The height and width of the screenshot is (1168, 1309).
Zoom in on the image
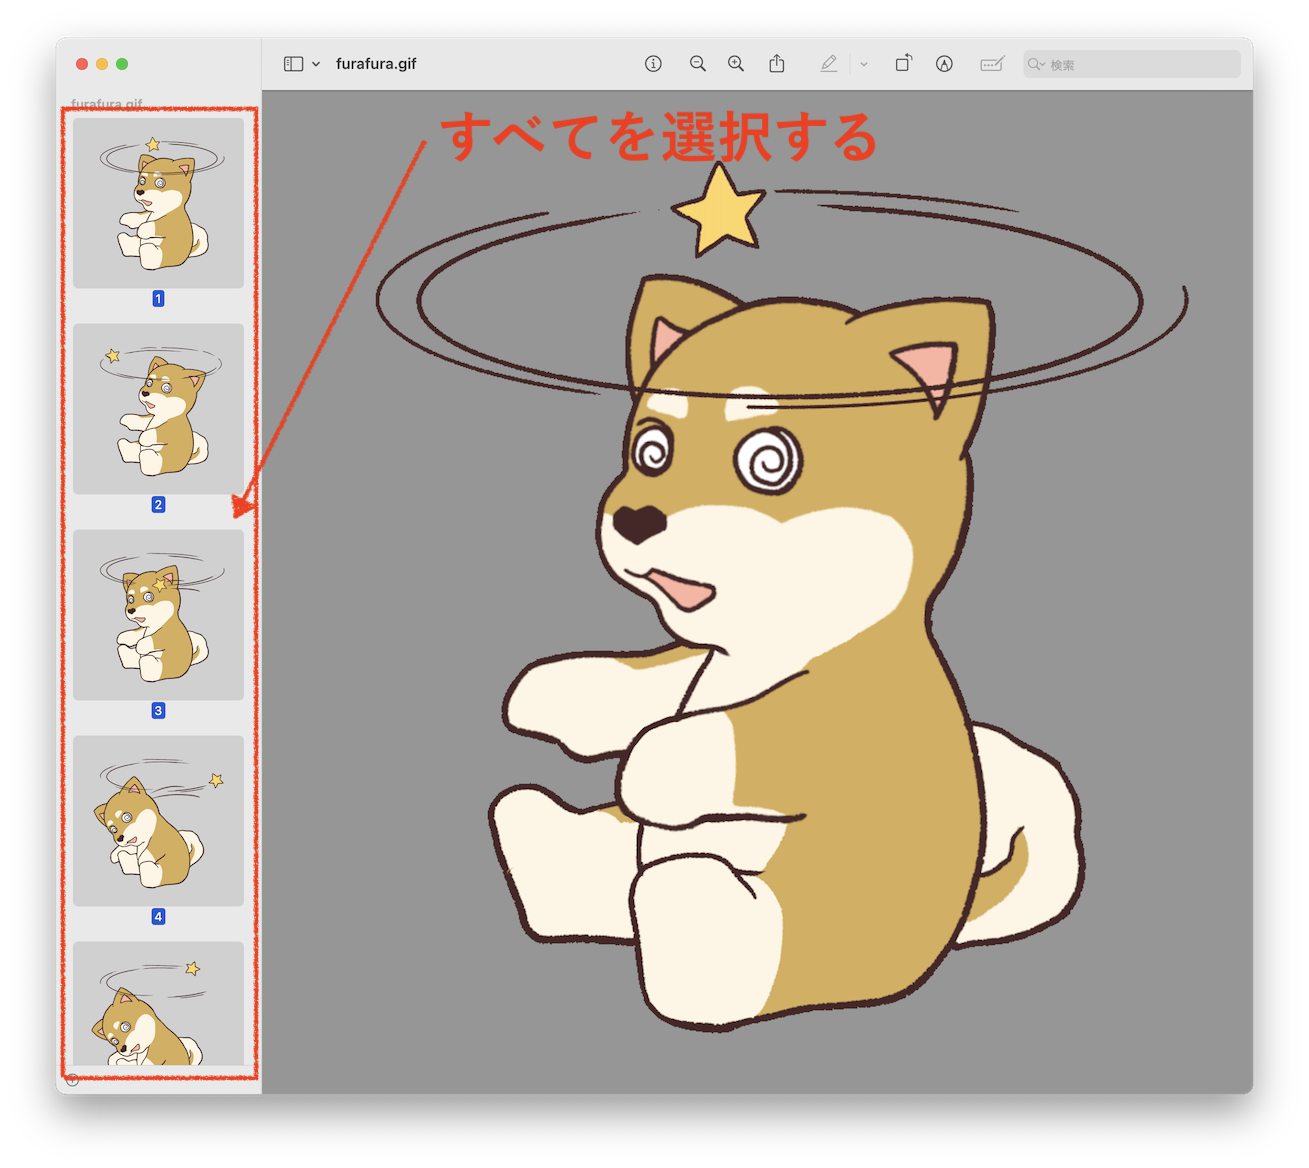pyautogui.click(x=736, y=64)
